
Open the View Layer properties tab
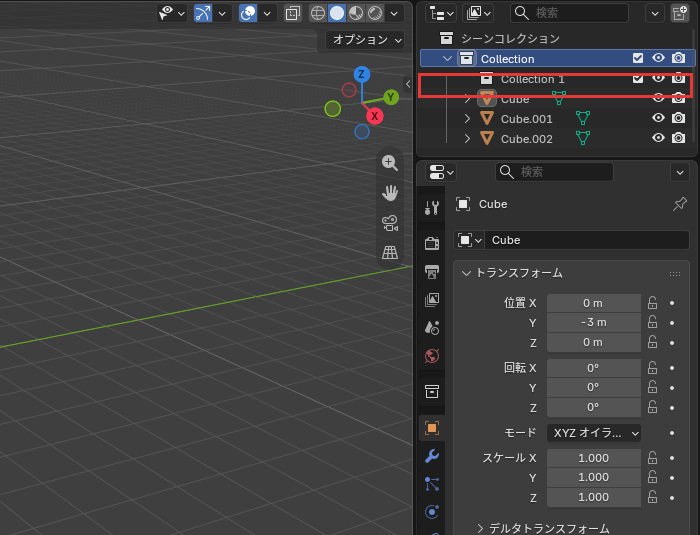click(x=432, y=300)
